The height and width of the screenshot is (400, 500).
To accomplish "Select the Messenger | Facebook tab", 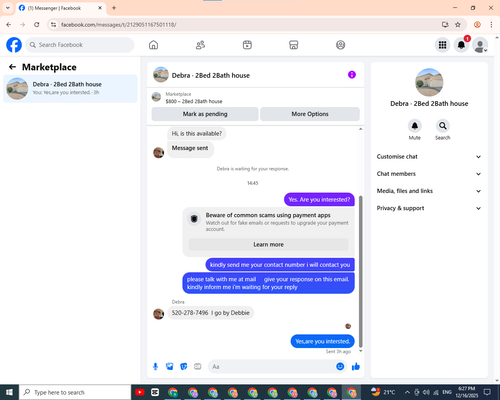I will click(61, 8).
